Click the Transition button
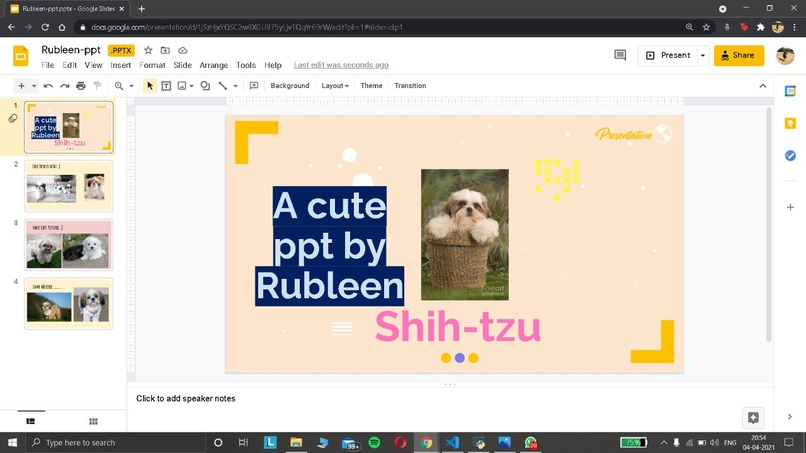806x453 pixels. pyautogui.click(x=410, y=86)
